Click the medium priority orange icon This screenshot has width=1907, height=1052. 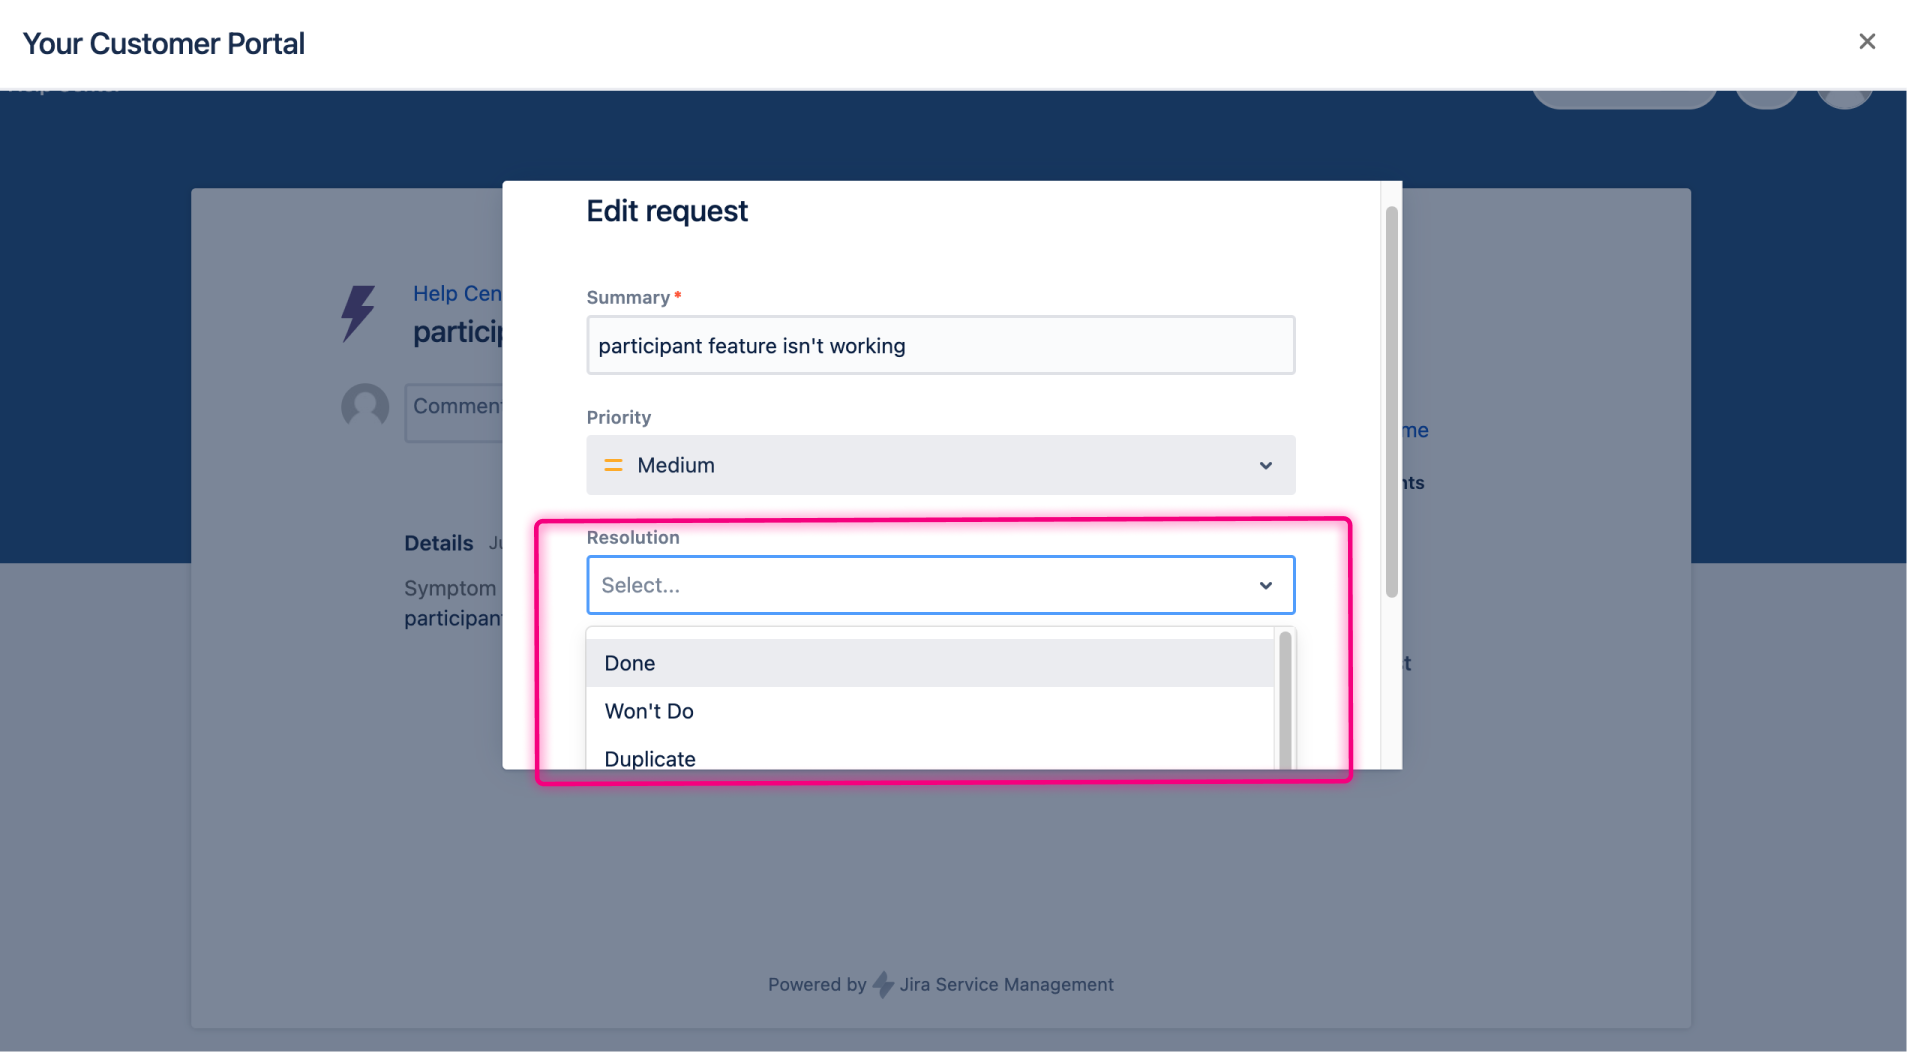[x=613, y=465]
